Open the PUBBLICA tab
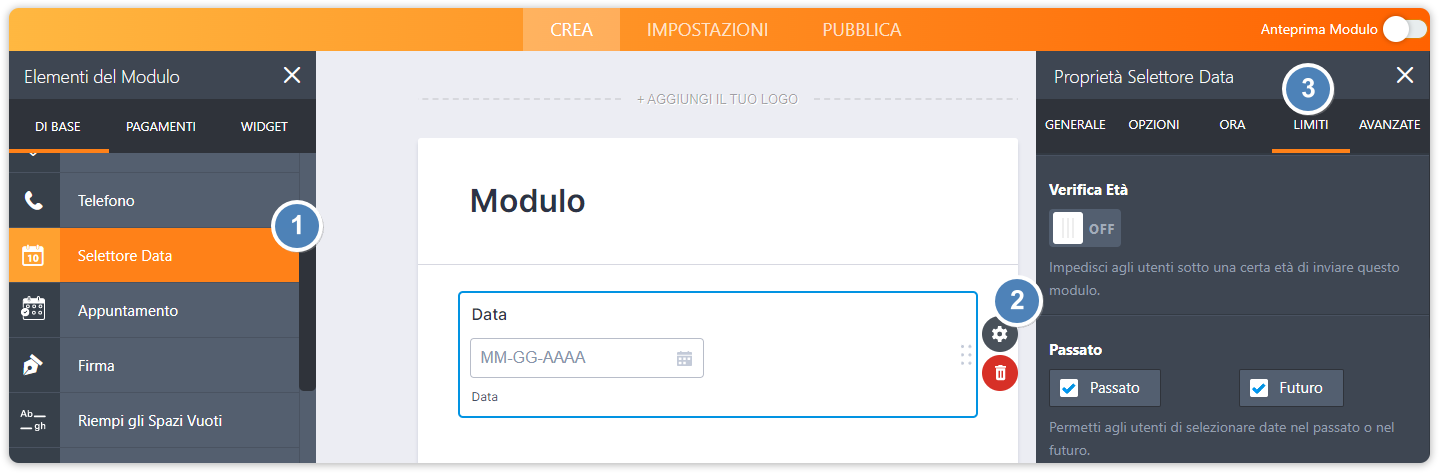 tap(861, 30)
